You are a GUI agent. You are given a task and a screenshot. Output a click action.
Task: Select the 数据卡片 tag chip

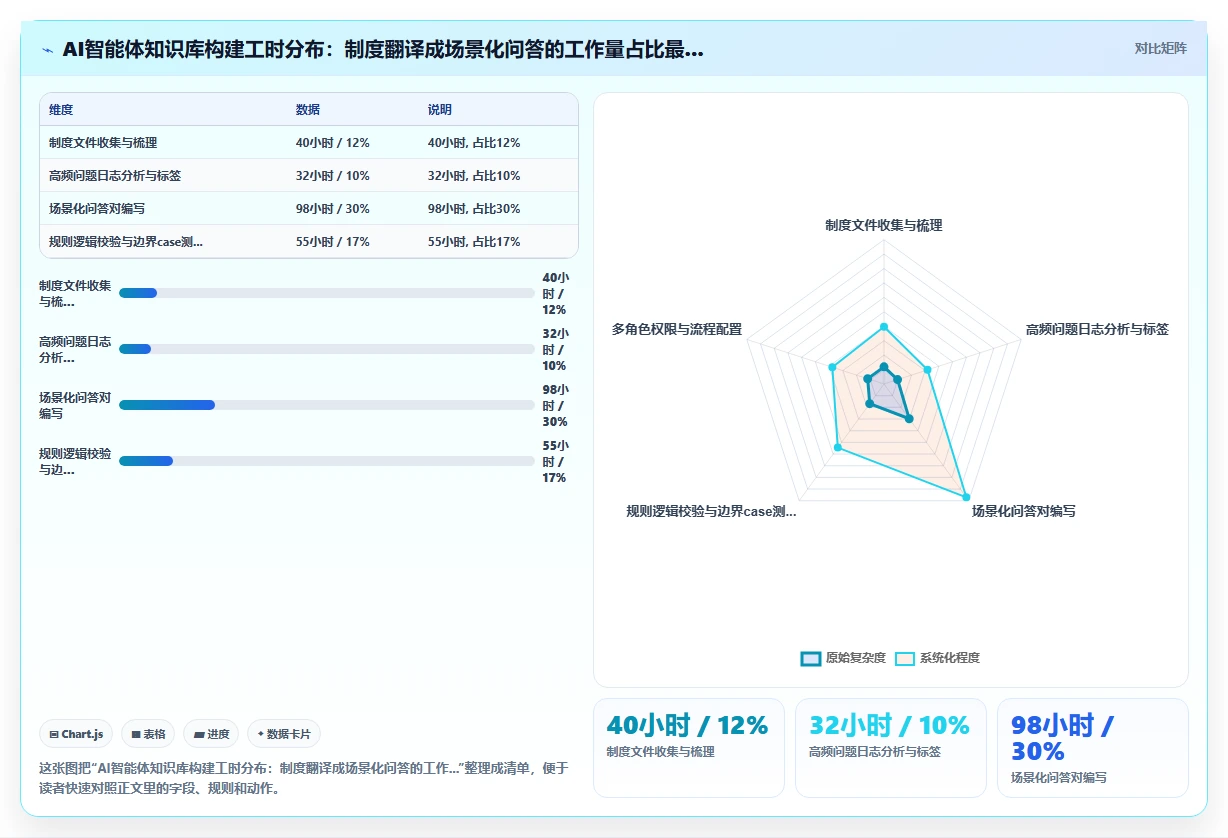tap(284, 734)
